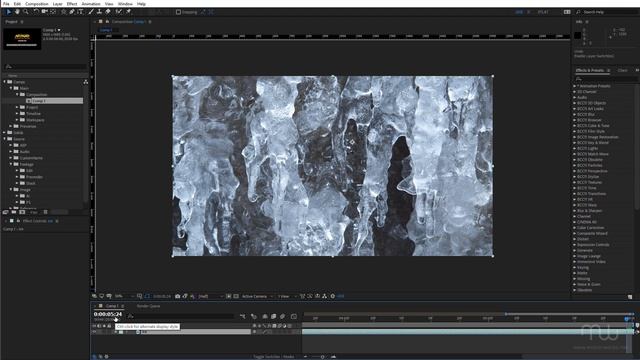Screen dimensions: 640x360
Task: Select the Prerender folder in Project panel
Action: click(34, 177)
